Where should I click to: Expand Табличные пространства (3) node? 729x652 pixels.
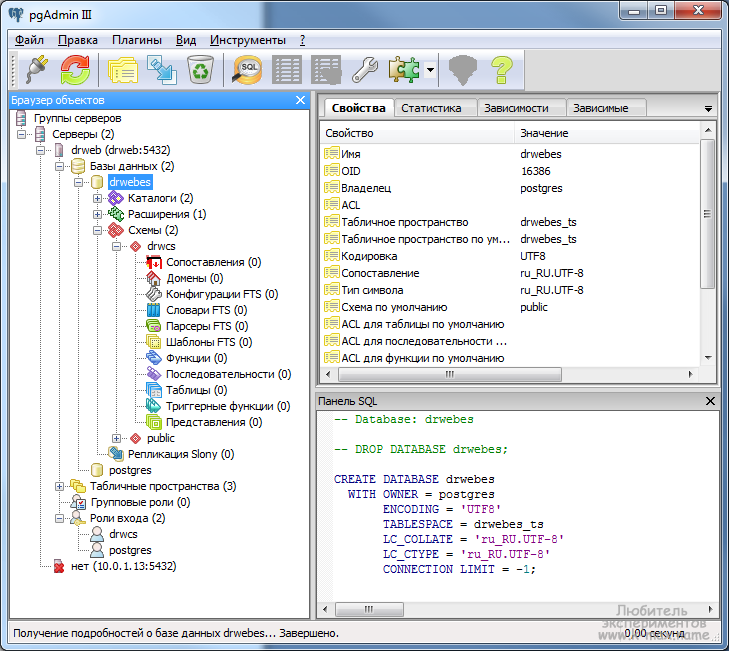[60, 486]
